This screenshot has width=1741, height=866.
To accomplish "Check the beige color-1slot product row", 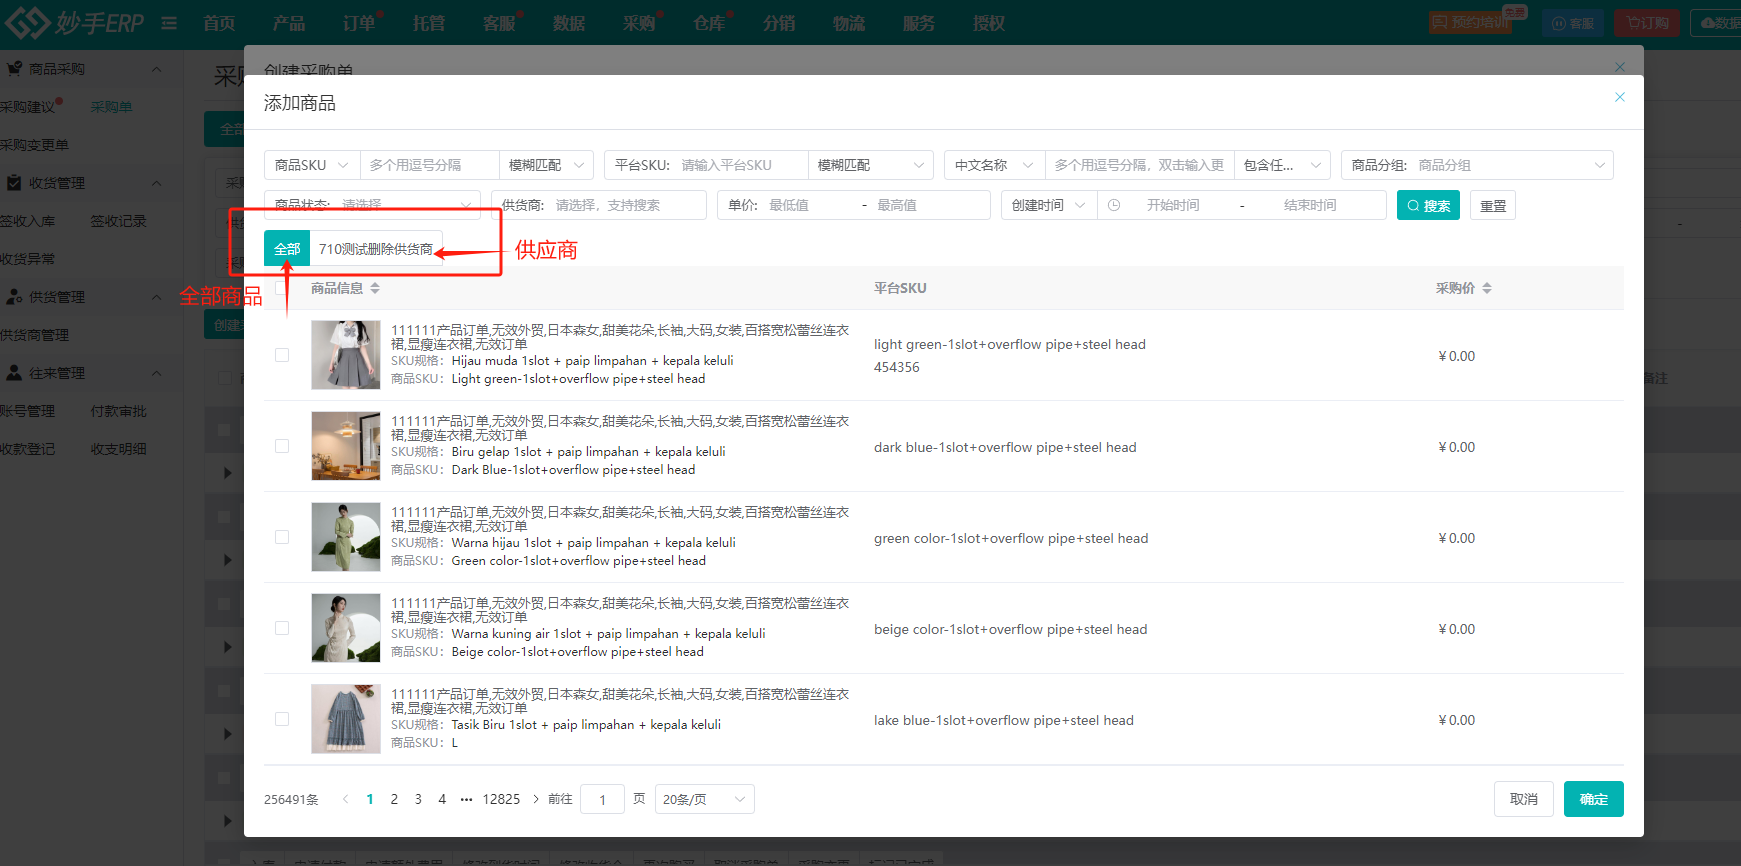I will [x=282, y=628].
